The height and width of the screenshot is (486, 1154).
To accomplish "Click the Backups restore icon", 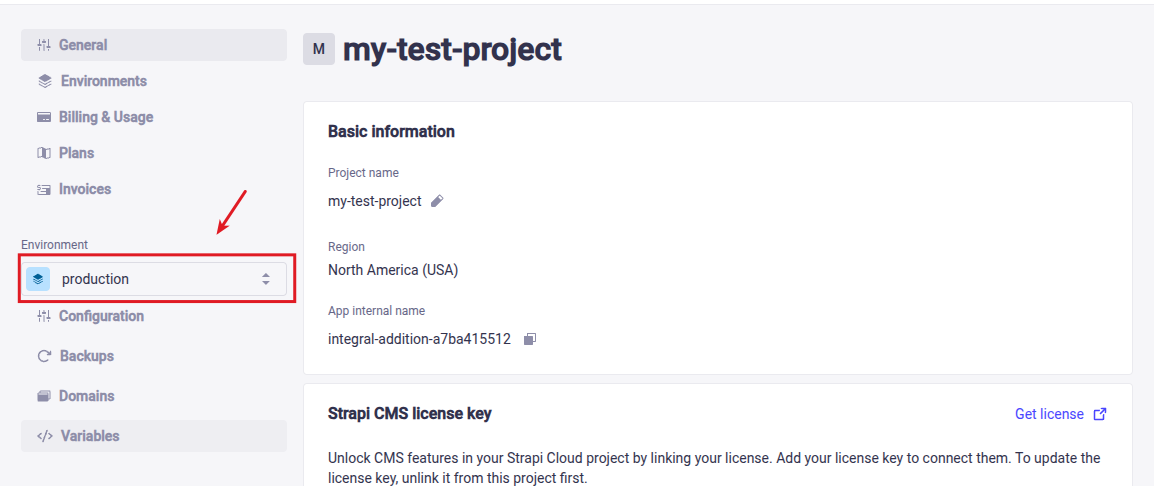I will tap(43, 356).
